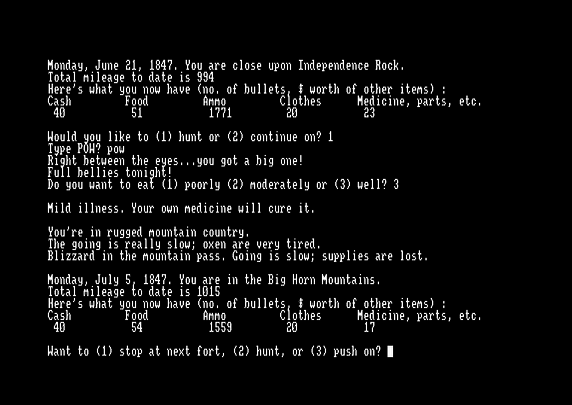Click the medicine value 17

pyautogui.click(x=369, y=327)
